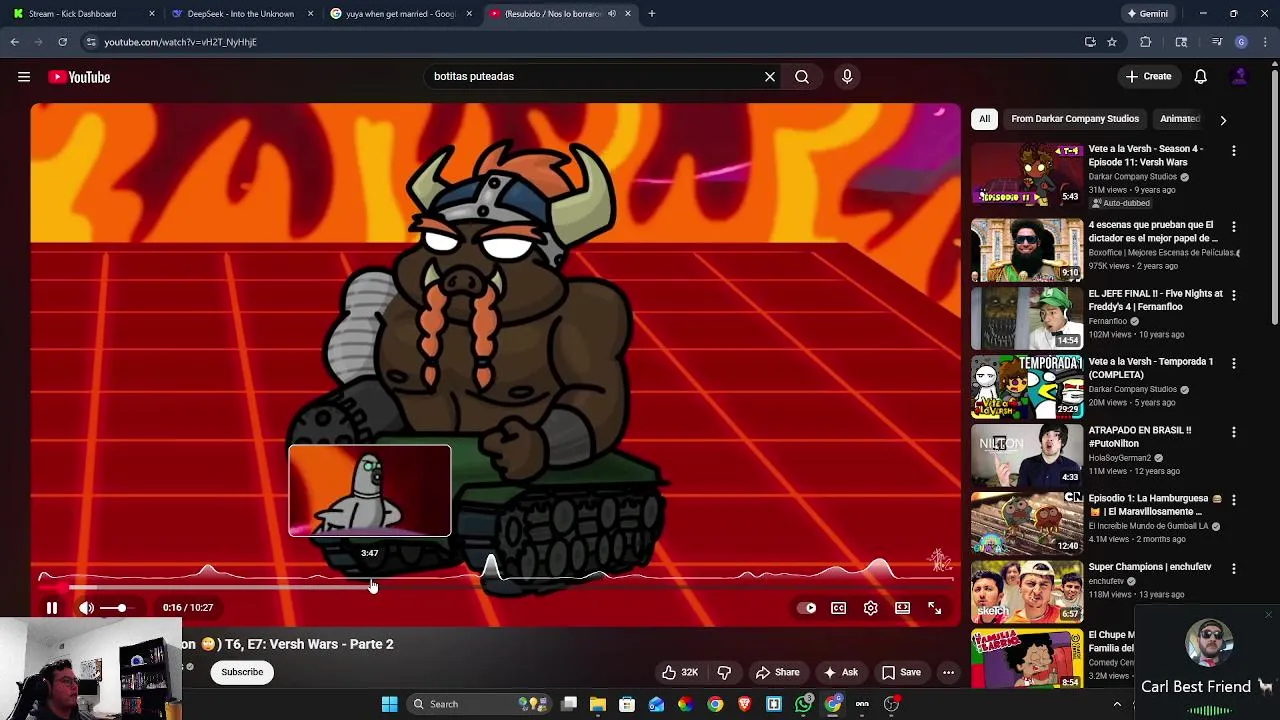The image size is (1280, 720).
Task: Open options for Super Champions video
Action: pos(1234,568)
